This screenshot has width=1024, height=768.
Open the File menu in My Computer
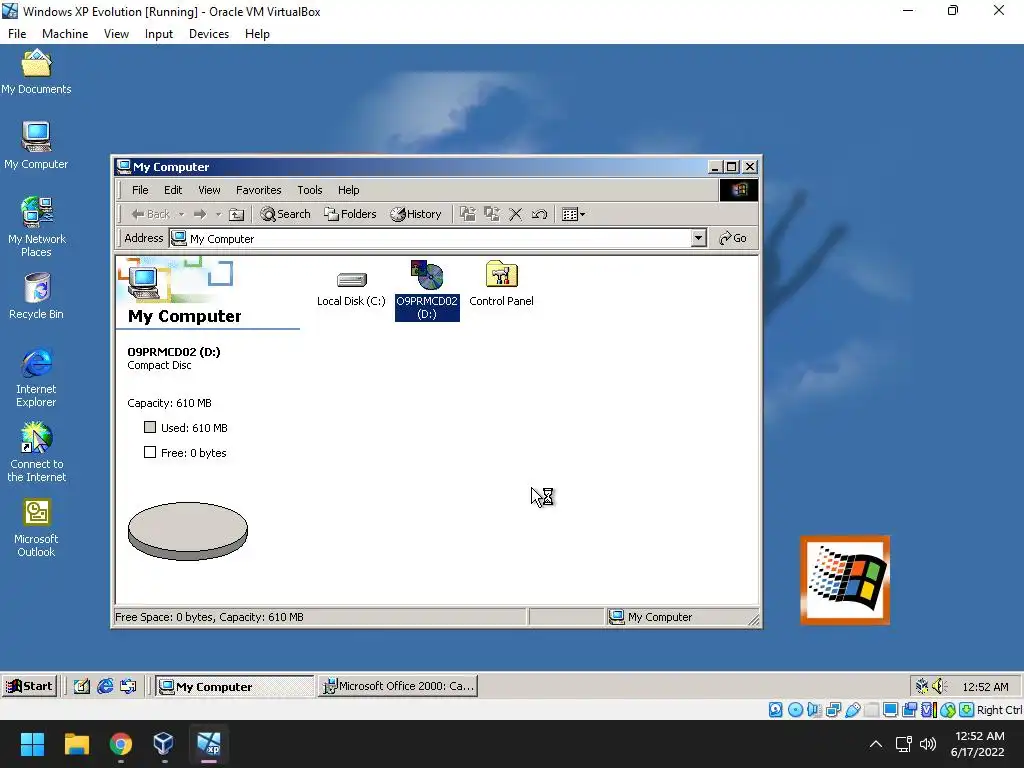140,190
